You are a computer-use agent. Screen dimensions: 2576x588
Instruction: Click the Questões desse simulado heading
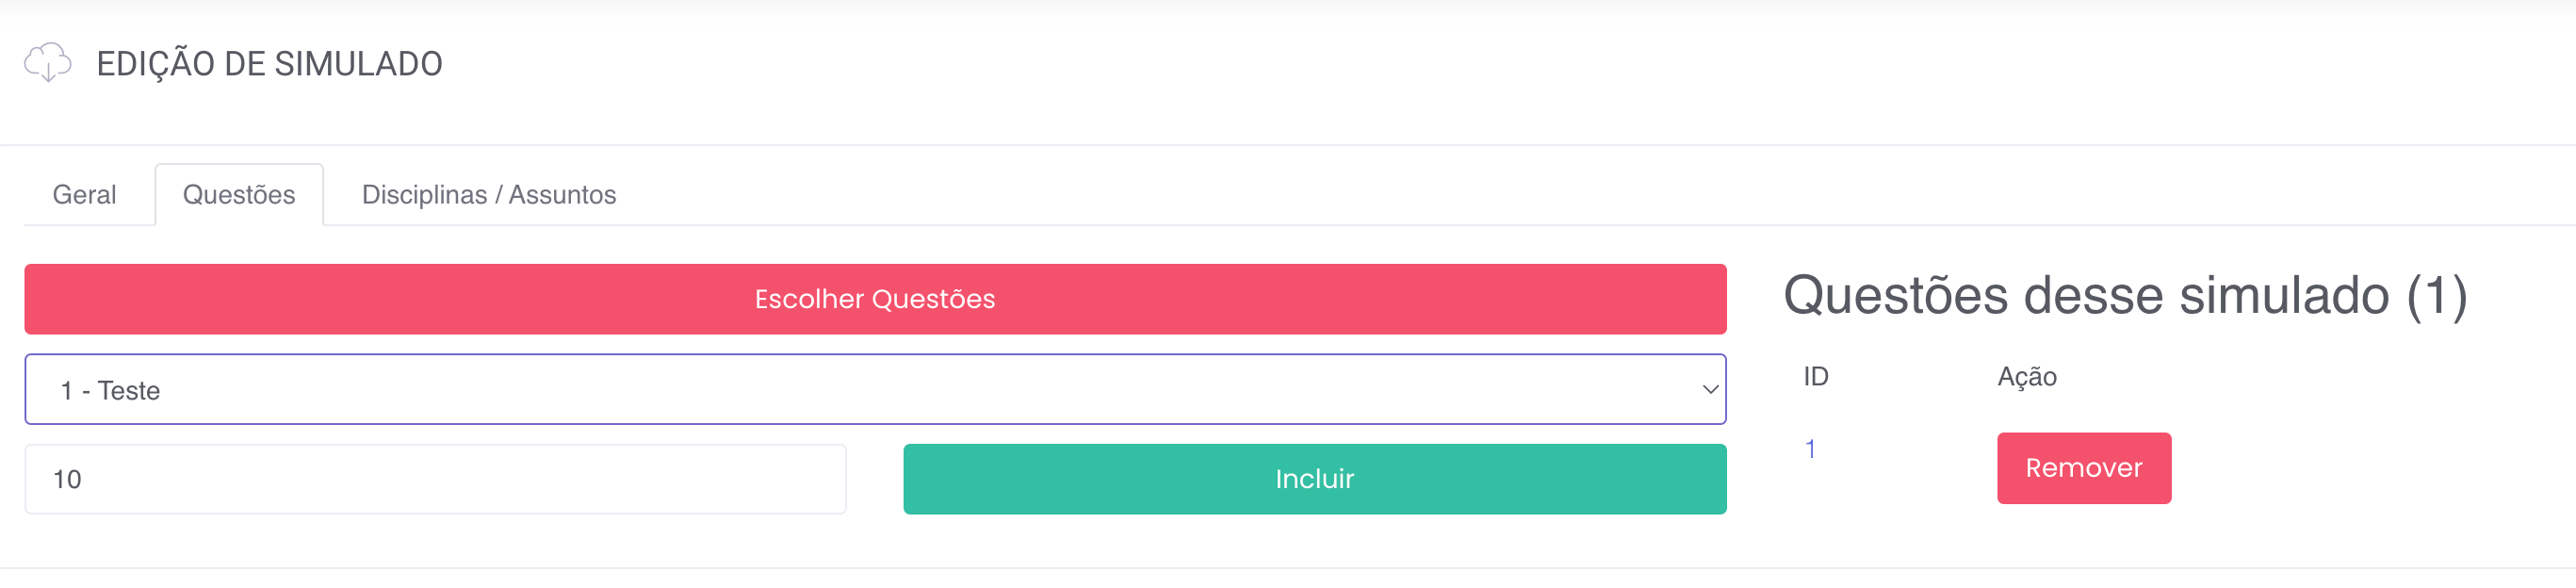click(2085, 296)
